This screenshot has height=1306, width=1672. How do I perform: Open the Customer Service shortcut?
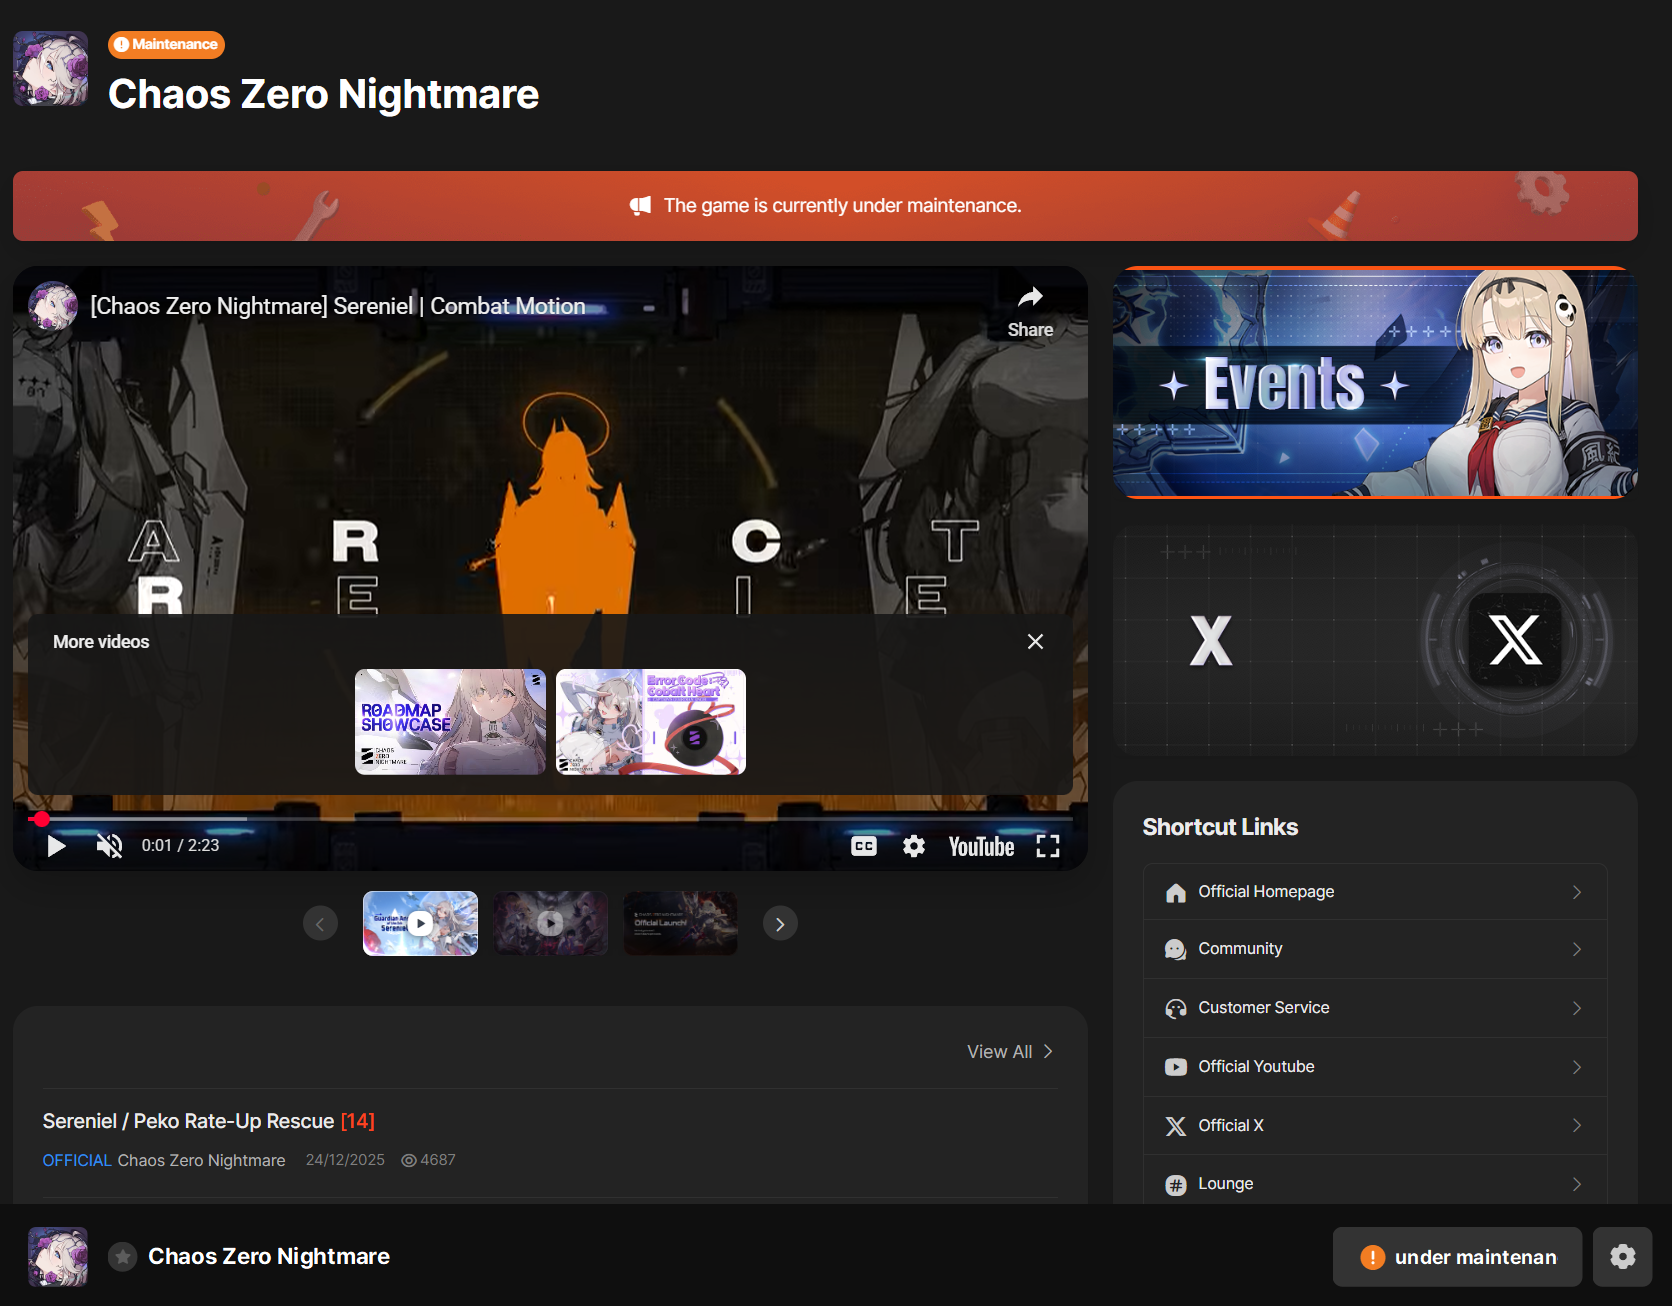[1375, 1008]
